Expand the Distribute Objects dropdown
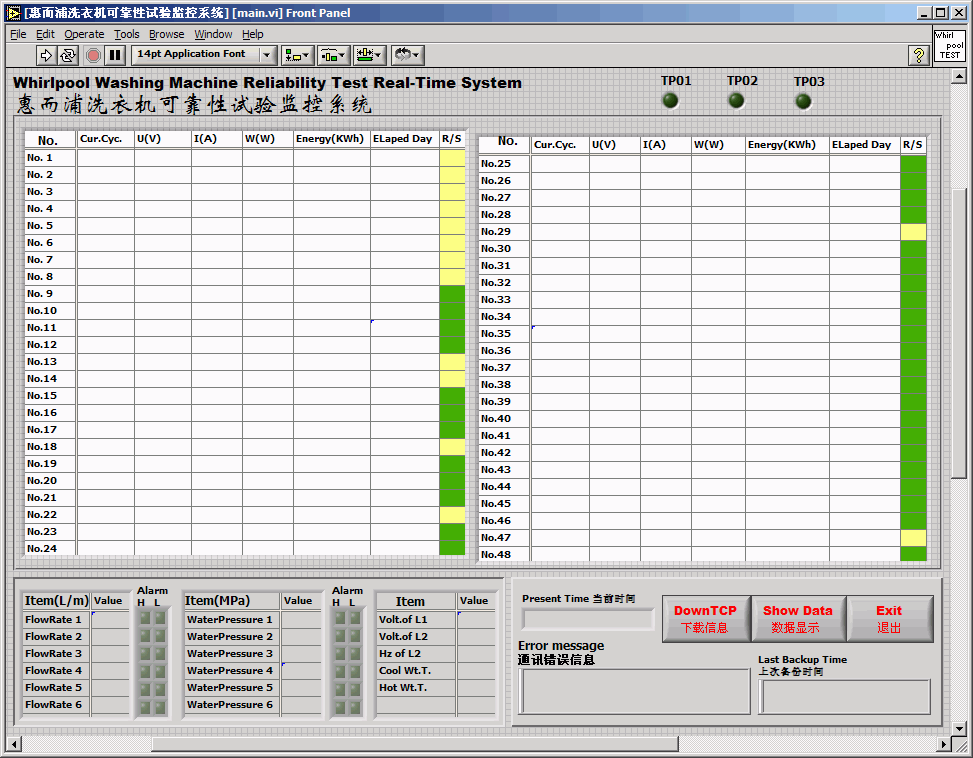 (x=333, y=55)
